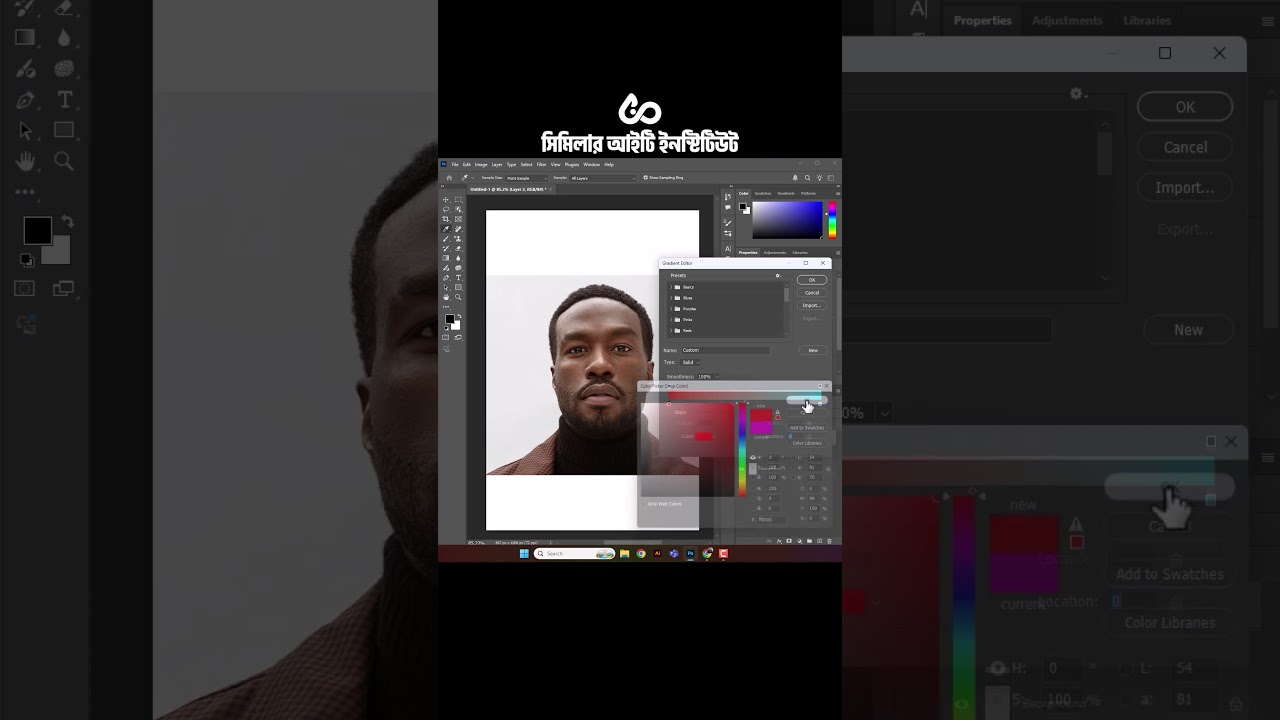Switch to the Gradients tab
Screen dimensions: 1280x720
point(786,194)
